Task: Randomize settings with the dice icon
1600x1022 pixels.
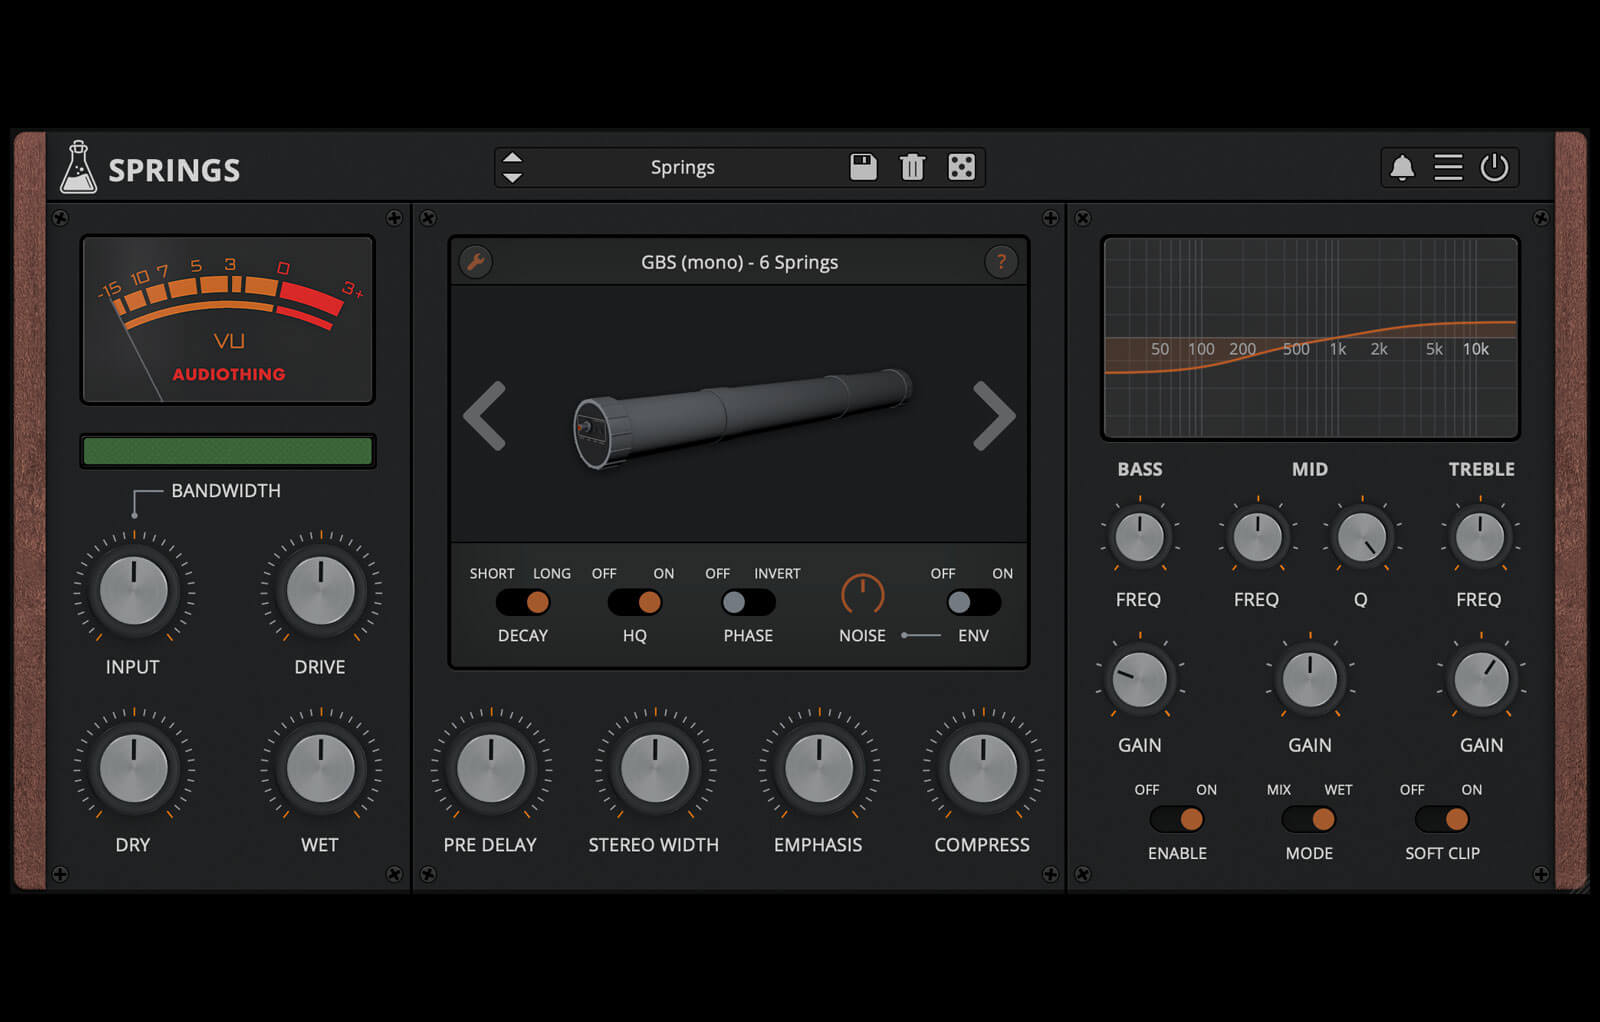Action: pos(961,167)
